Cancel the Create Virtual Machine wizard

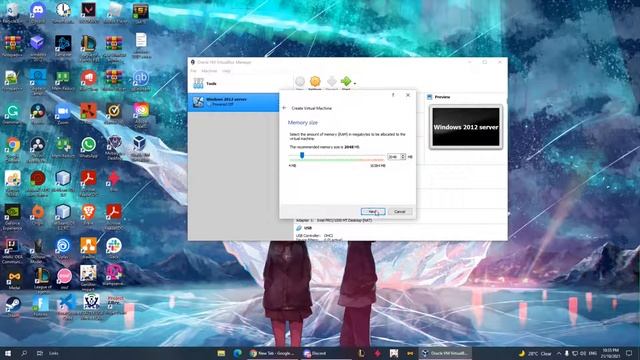(x=400, y=211)
